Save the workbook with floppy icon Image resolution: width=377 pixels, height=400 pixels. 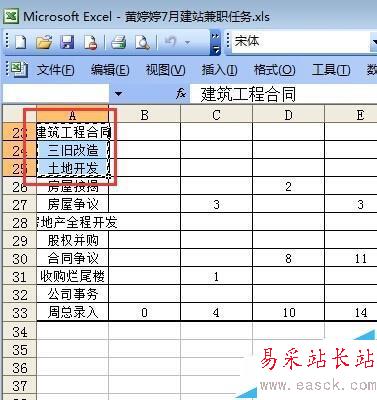(67, 42)
